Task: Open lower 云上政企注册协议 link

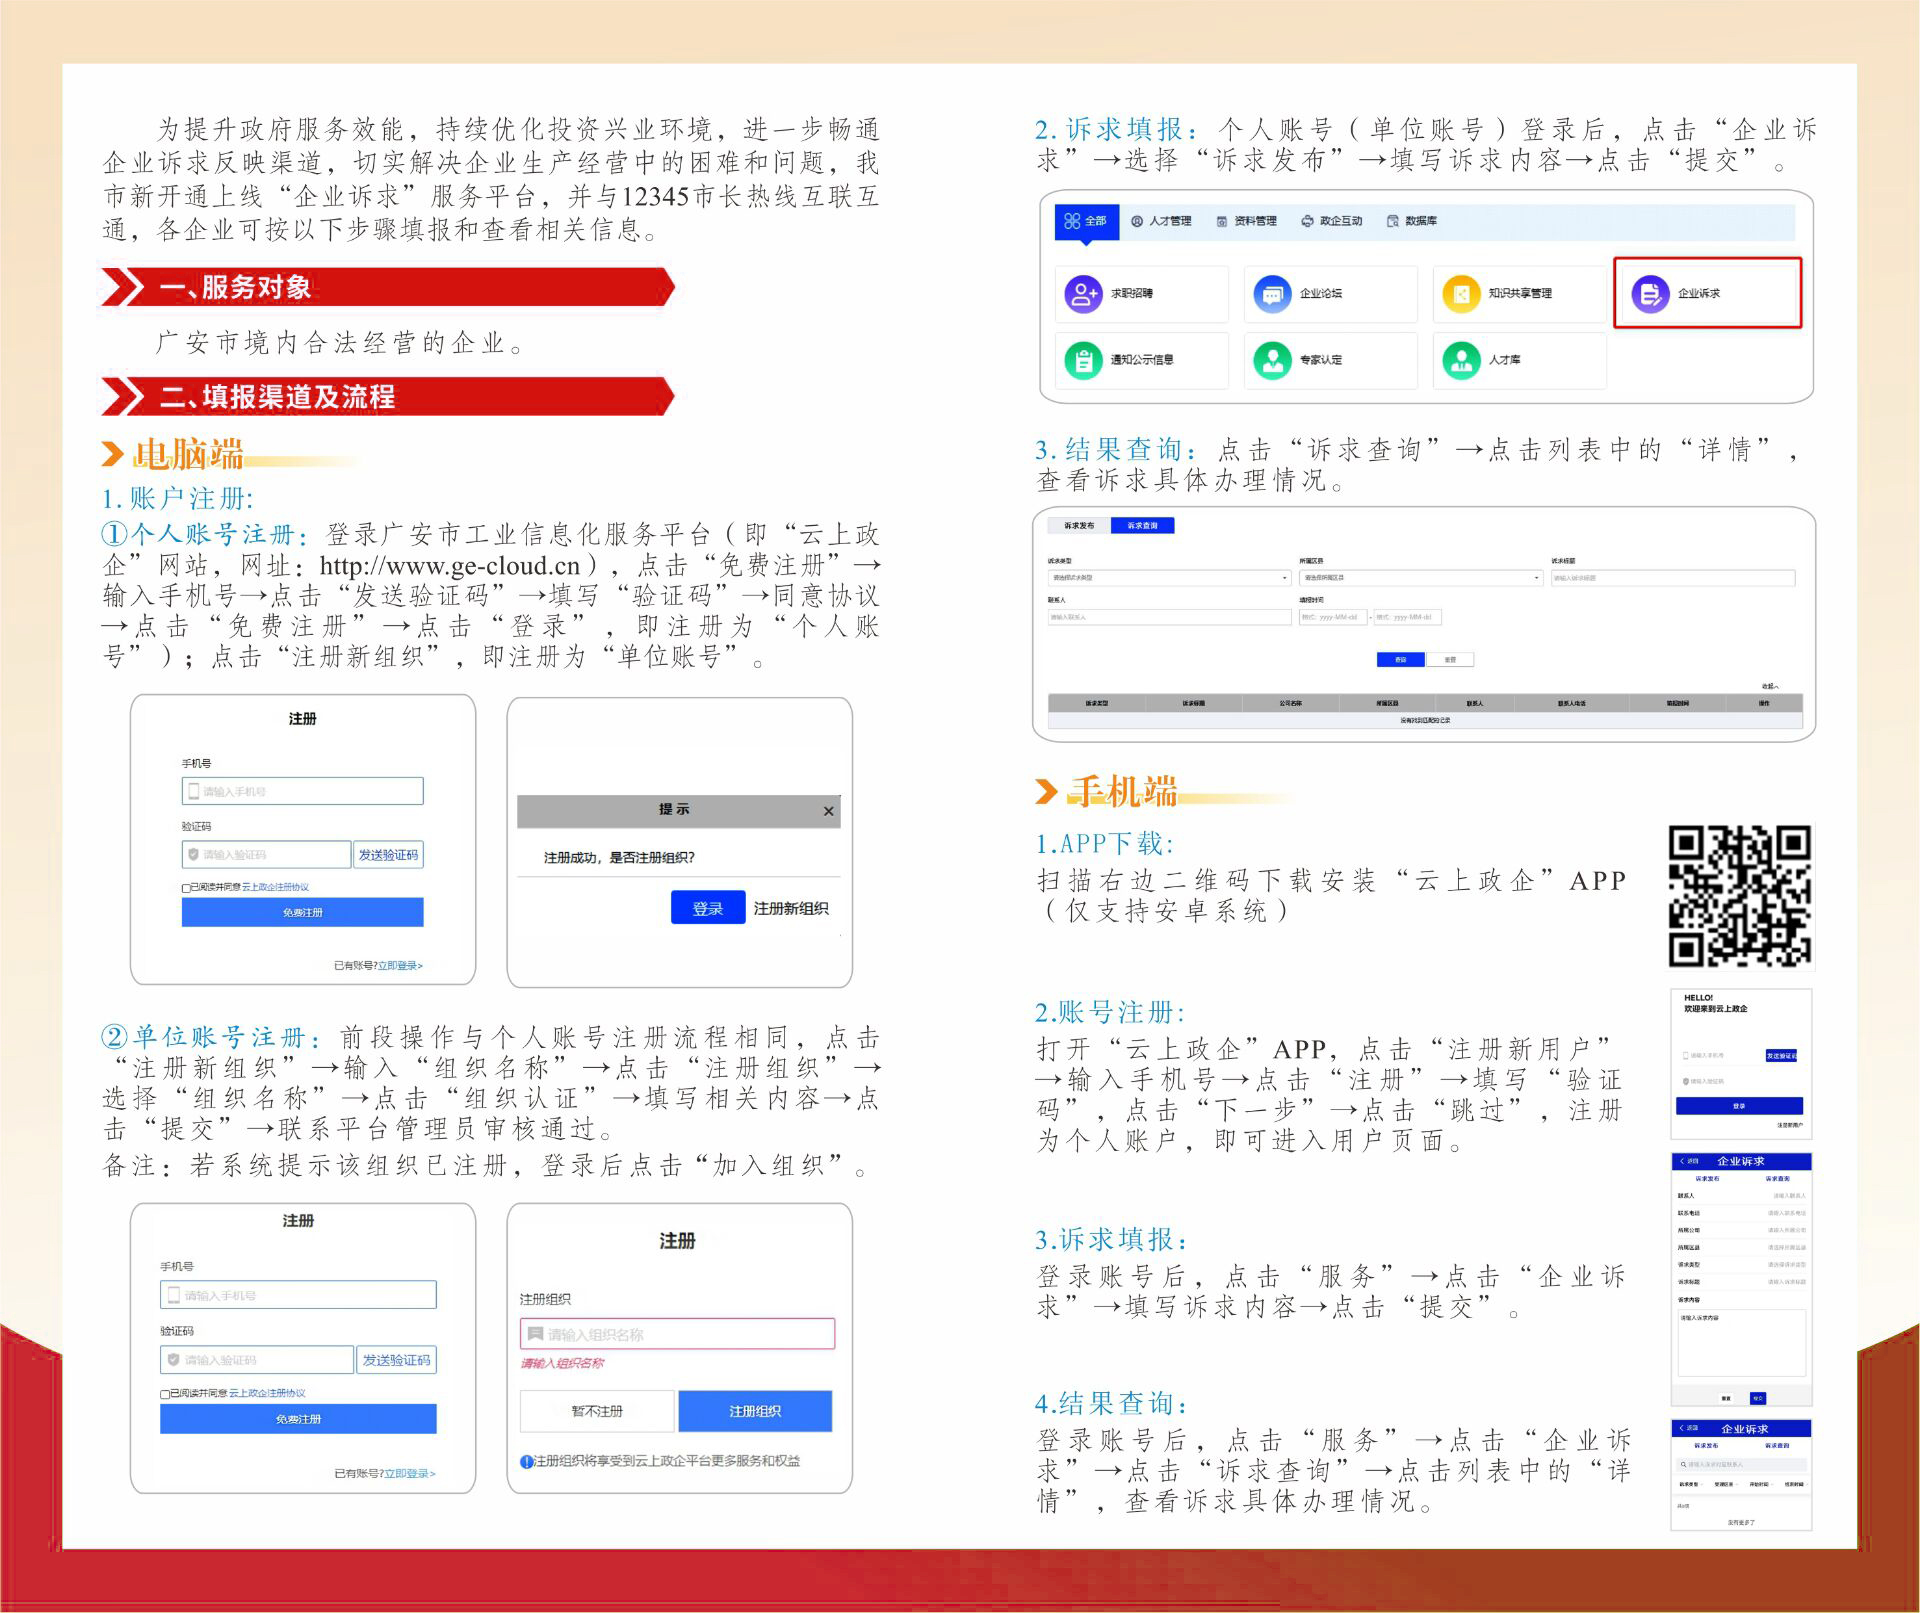Action: tap(267, 1394)
